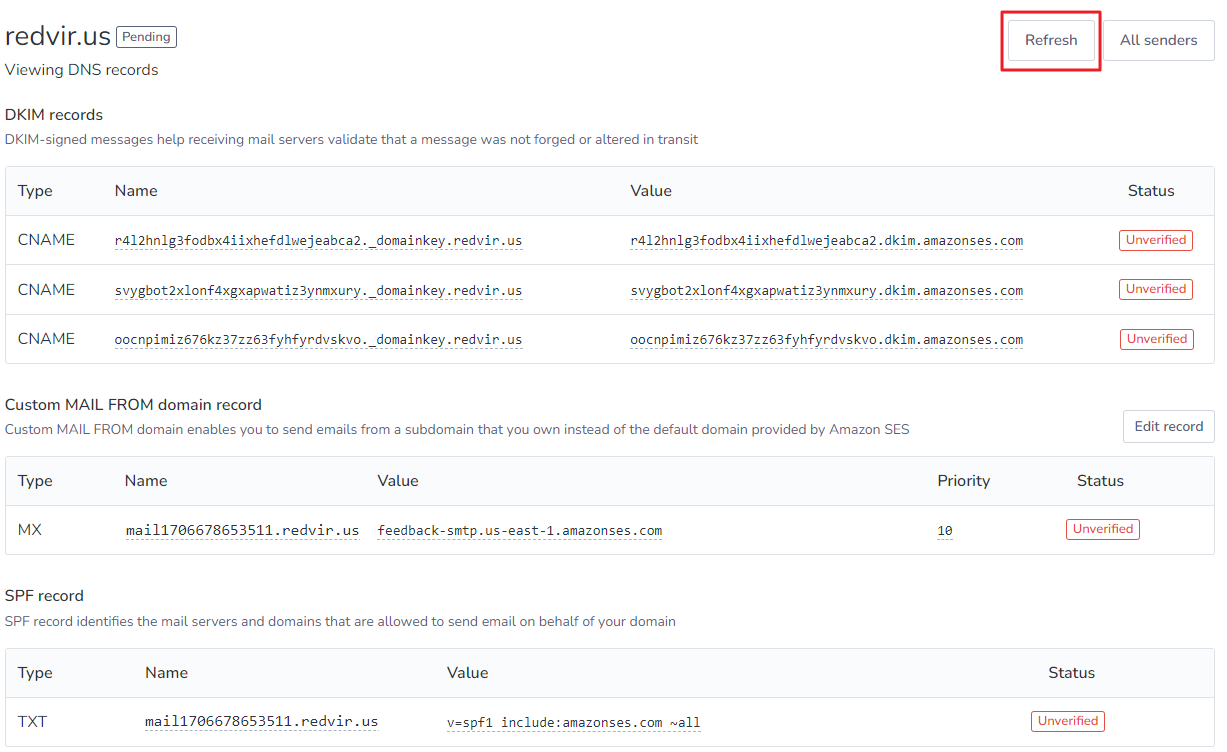The height and width of the screenshot is (752, 1227).
Task: Click Unverified badge on second DKIM row
Action: 1156,289
